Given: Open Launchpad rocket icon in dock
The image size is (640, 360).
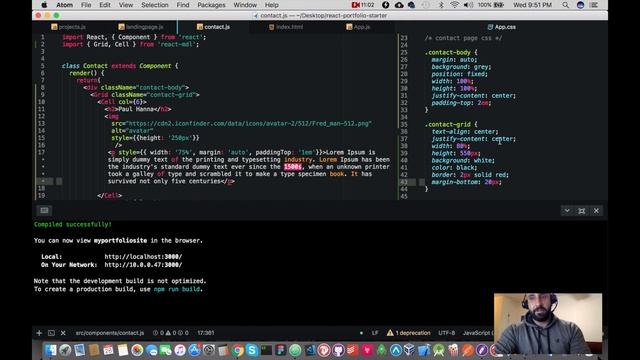Looking at the screenshot, I should [65, 350].
